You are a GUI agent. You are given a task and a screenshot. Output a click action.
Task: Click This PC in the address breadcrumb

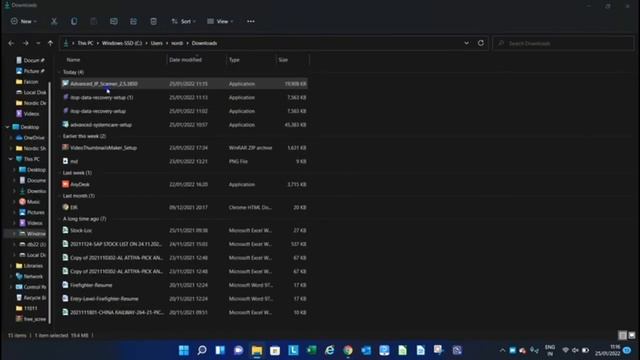pos(85,43)
